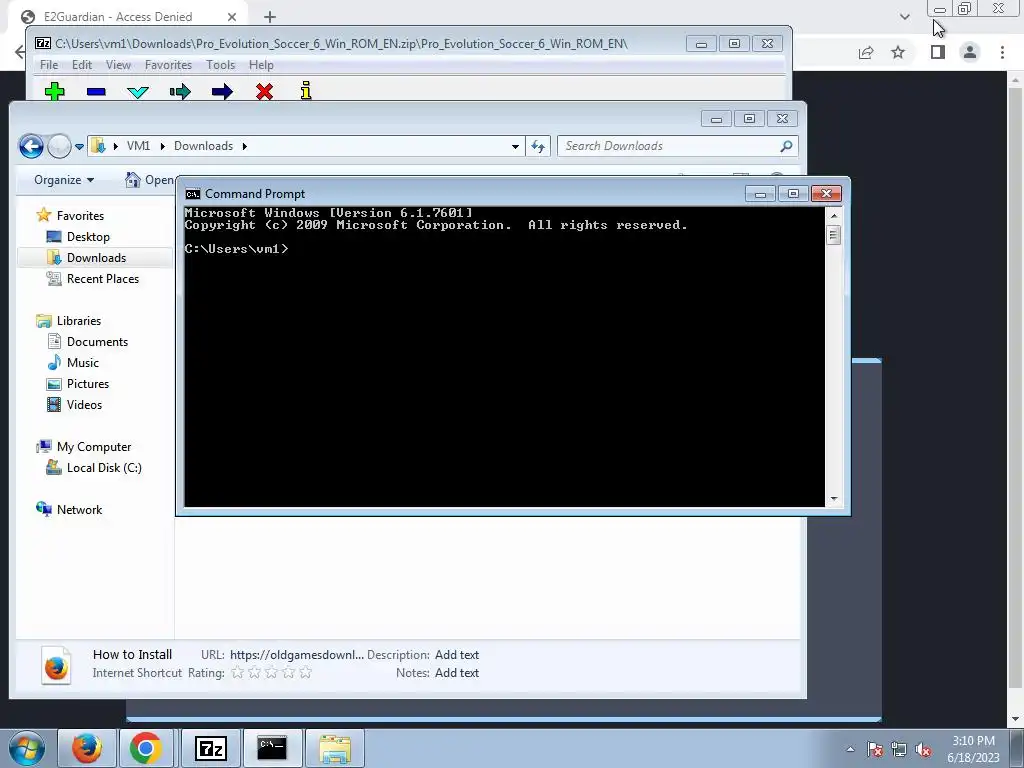Open the address bar history dropdown
This screenshot has height=768, width=1024.
pos(515,146)
